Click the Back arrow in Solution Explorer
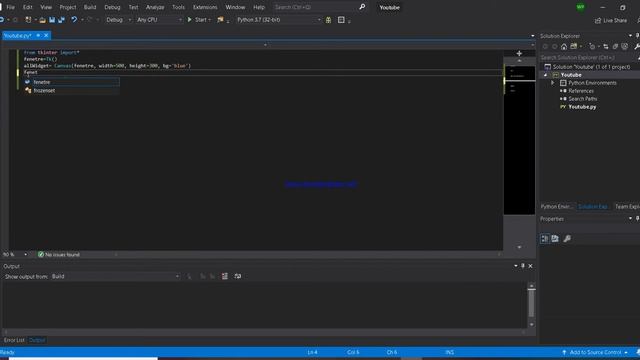The height and width of the screenshot is (360, 640). (x=545, y=47)
